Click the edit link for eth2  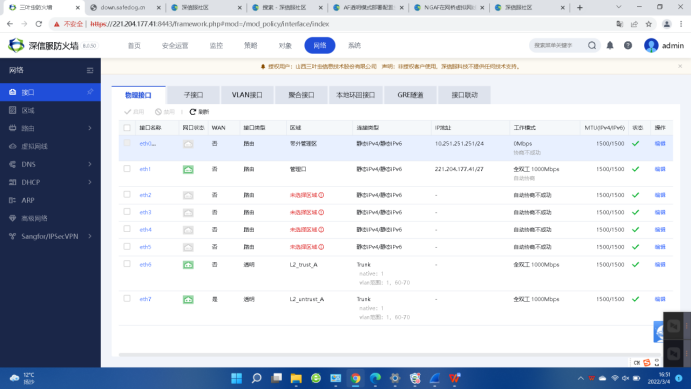tap(660, 195)
